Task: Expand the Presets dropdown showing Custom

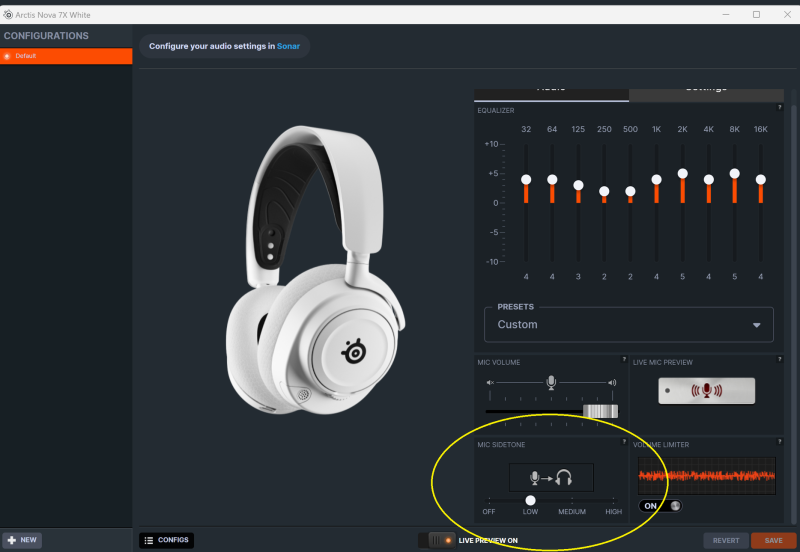Action: (x=629, y=325)
